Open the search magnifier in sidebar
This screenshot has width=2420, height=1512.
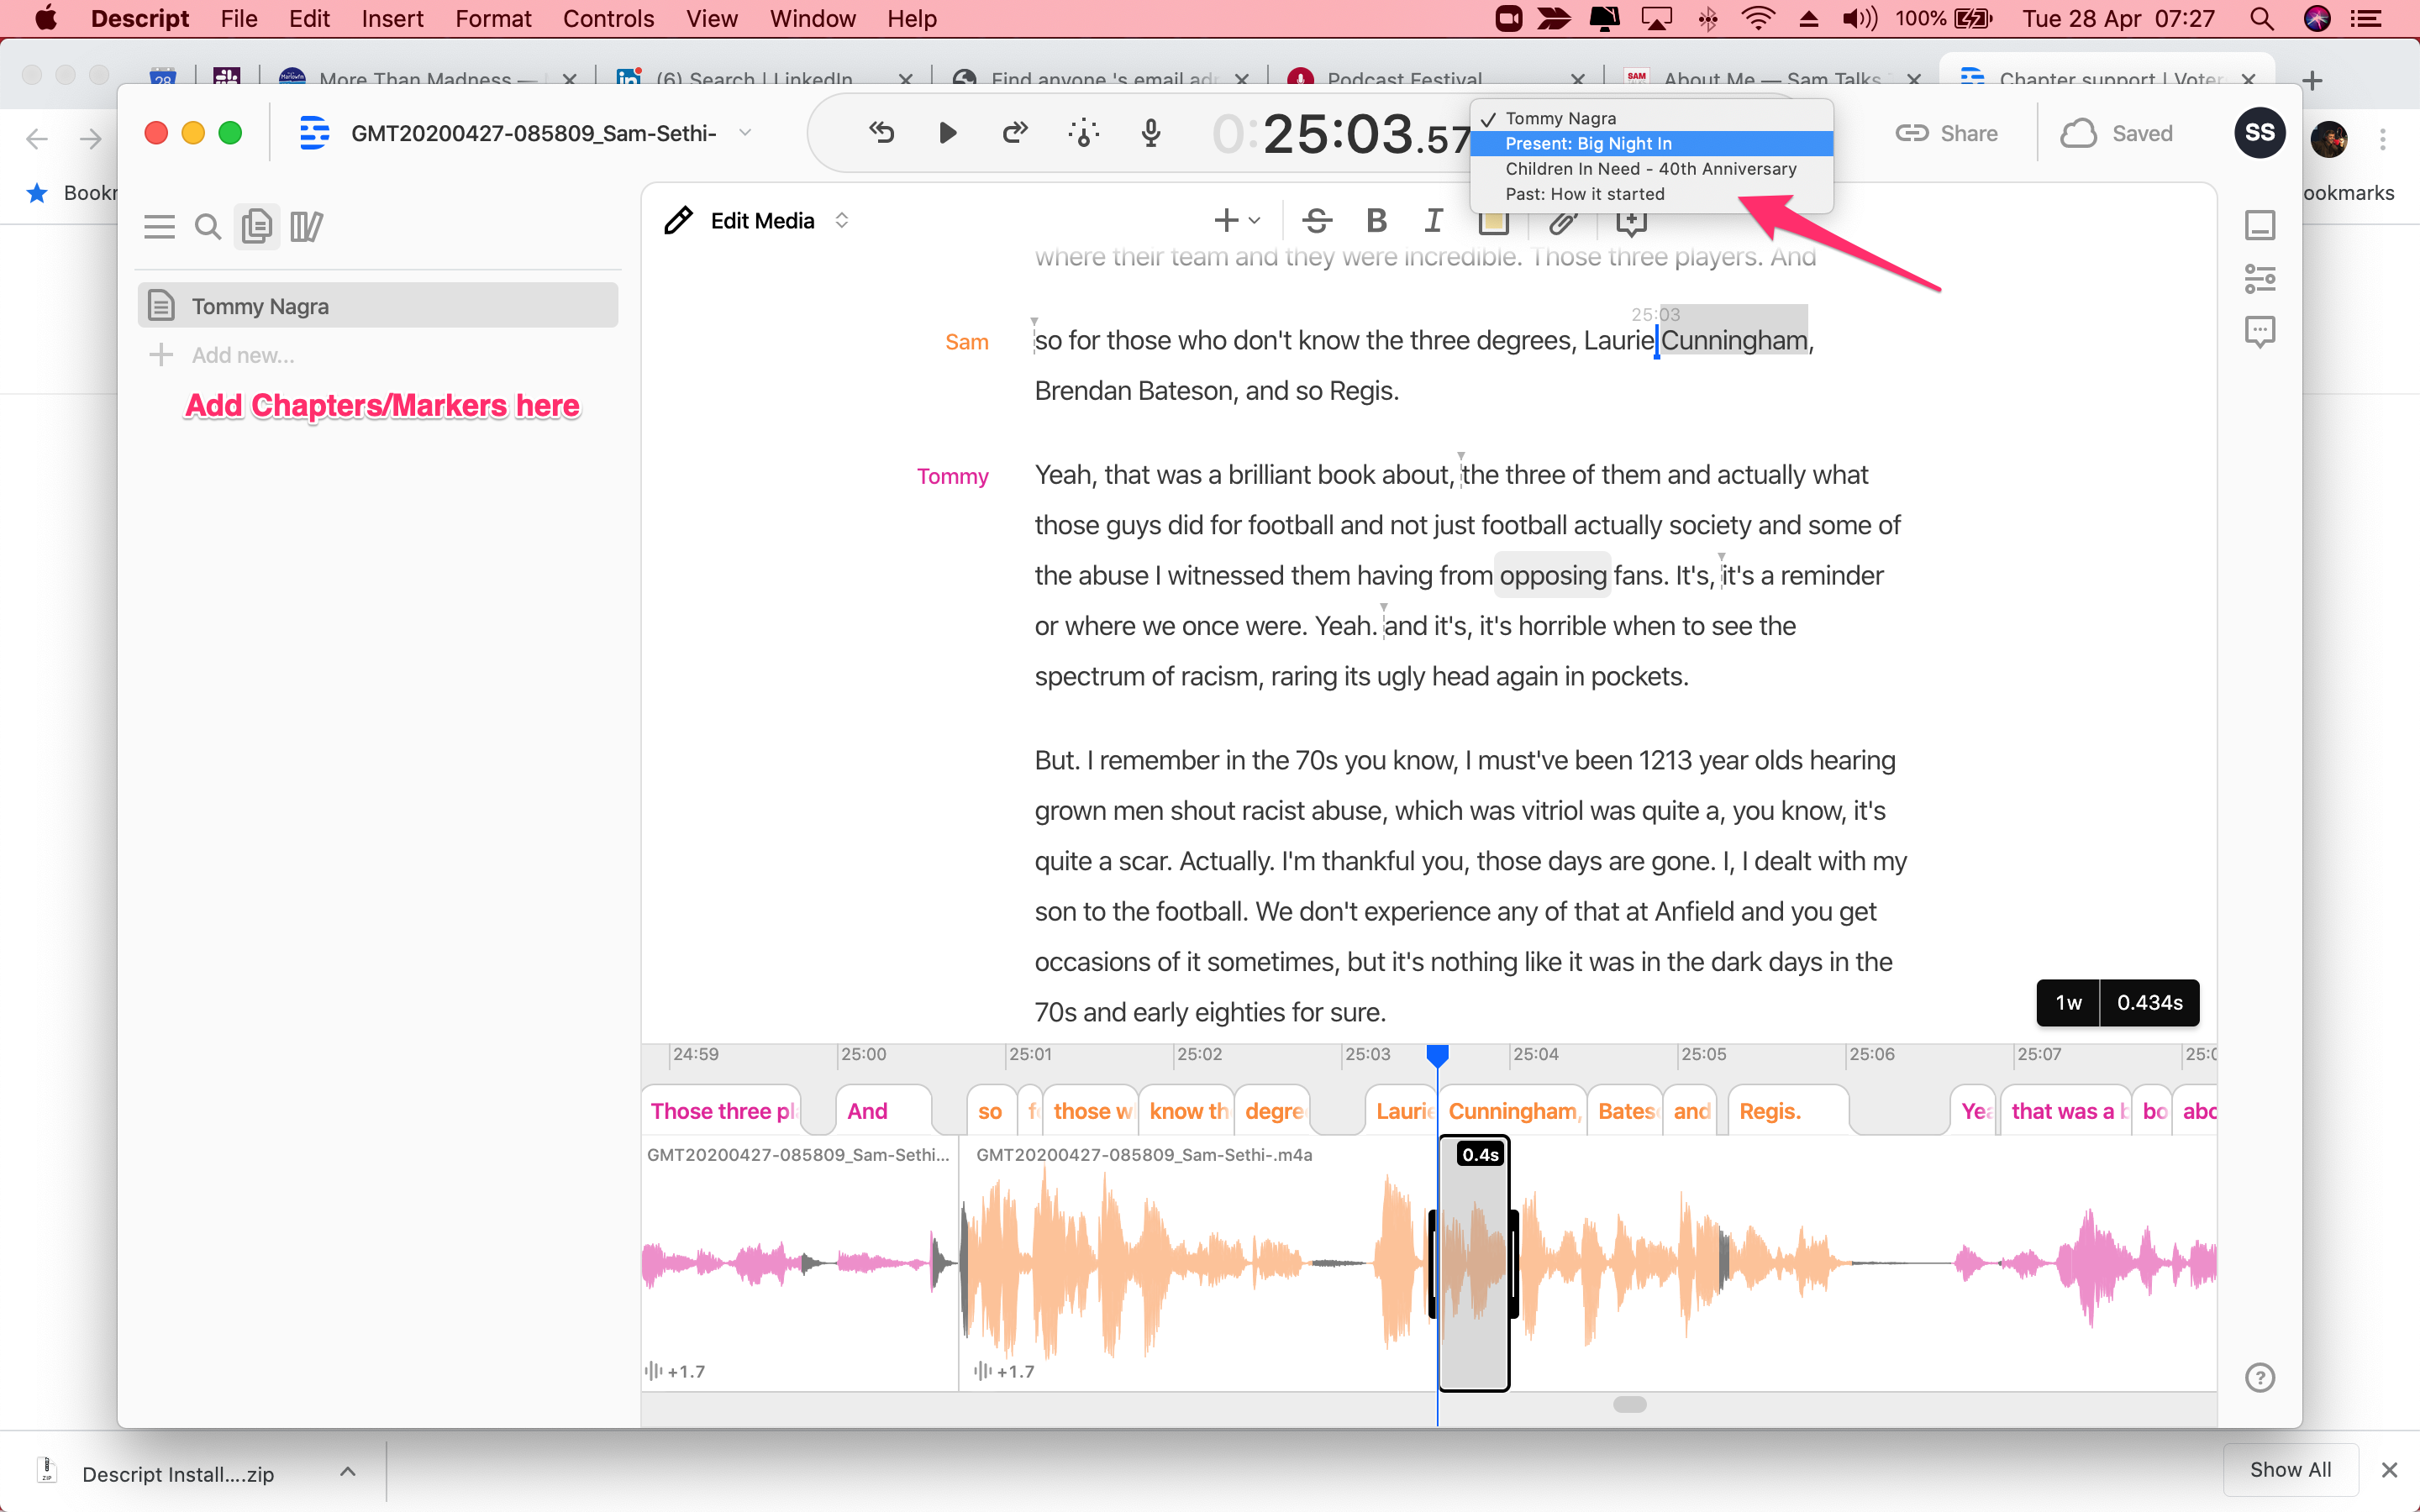coord(207,227)
